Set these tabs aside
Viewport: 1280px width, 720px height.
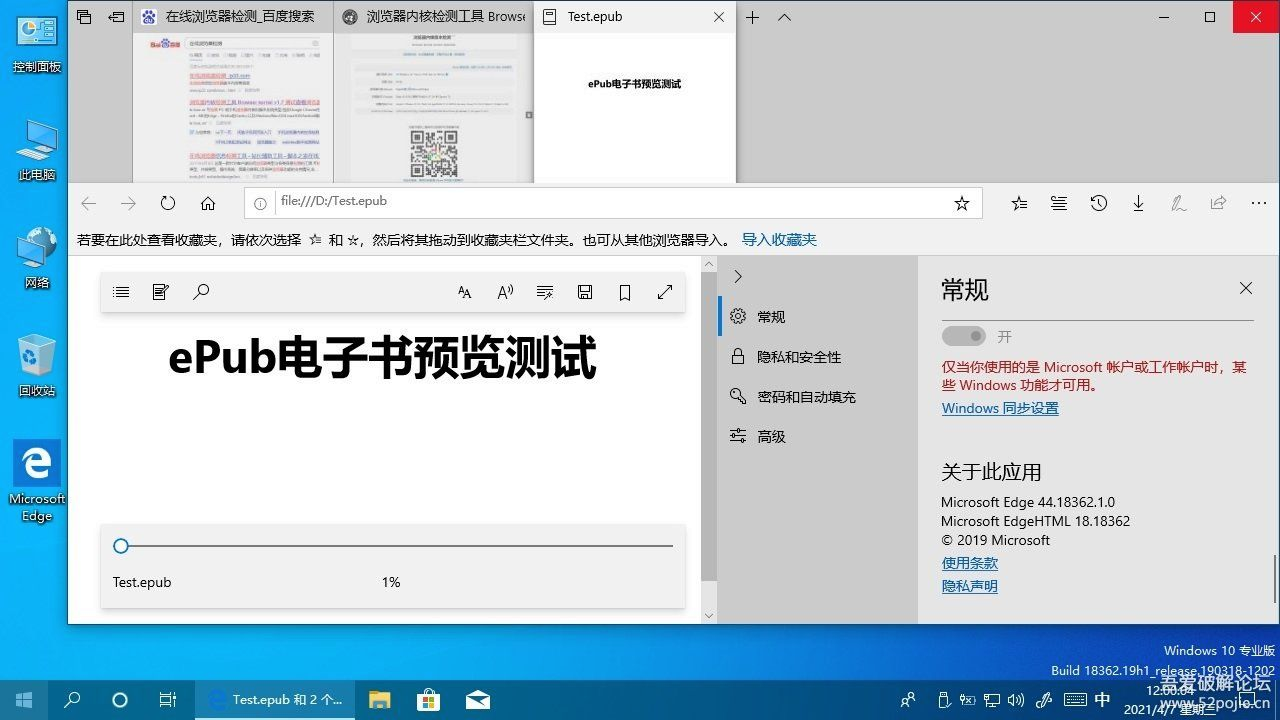(117, 17)
